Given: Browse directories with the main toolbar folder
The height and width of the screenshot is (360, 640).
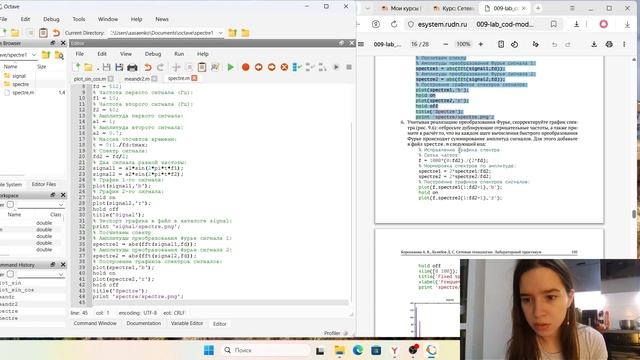Looking at the screenshot, I should pos(245,33).
